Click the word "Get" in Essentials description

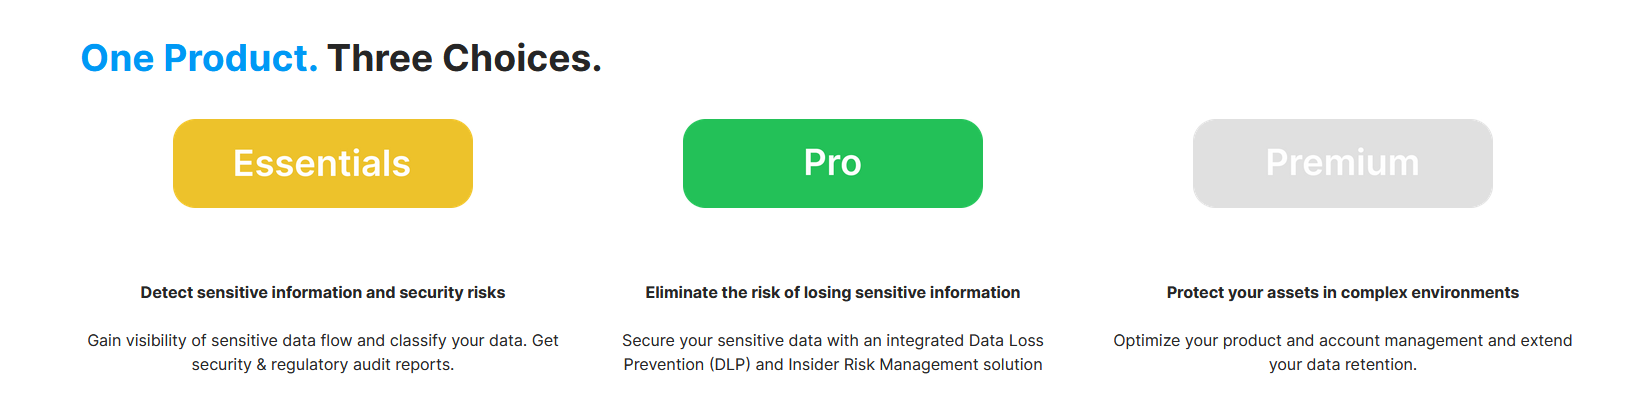pyautogui.click(x=545, y=340)
